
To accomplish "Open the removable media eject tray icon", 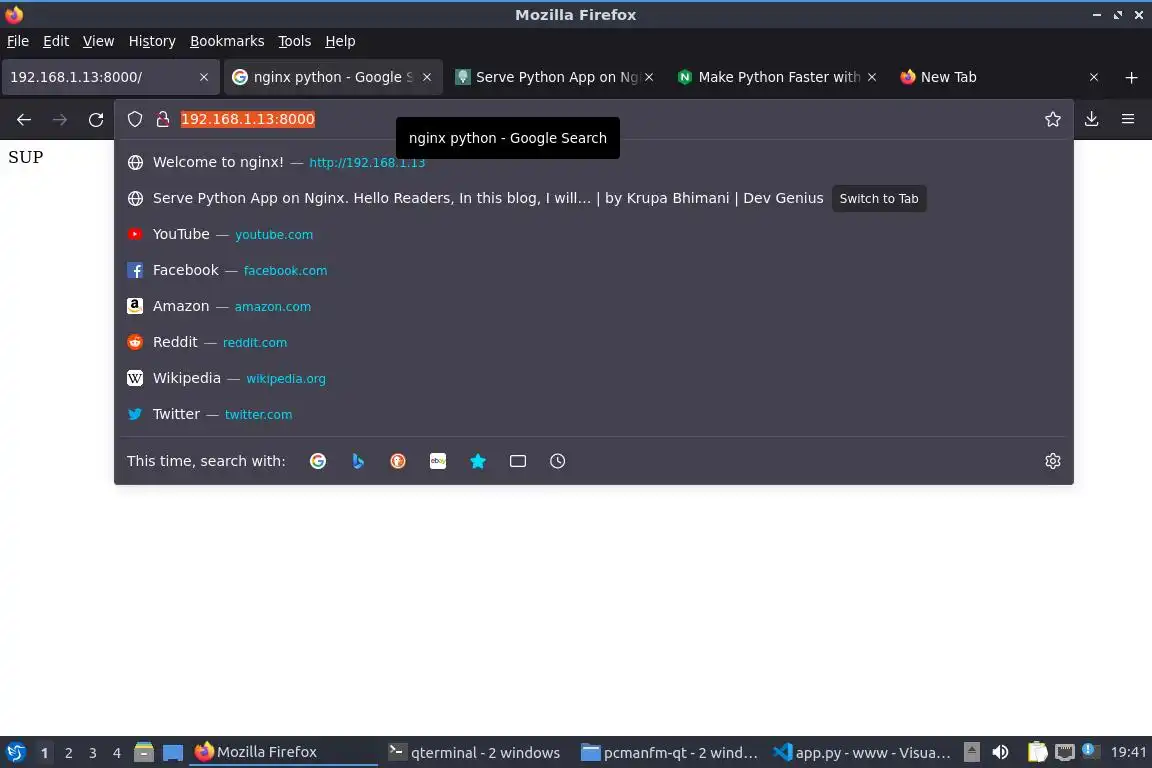I will 971,752.
